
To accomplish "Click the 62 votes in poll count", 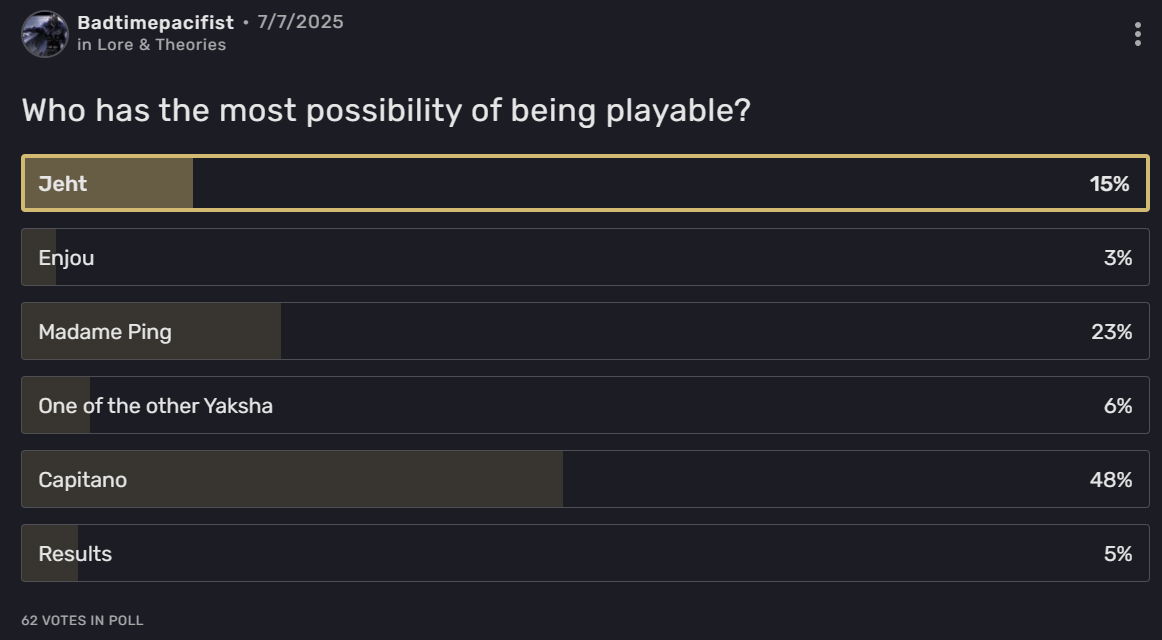I will pyautogui.click(x=82, y=621).
